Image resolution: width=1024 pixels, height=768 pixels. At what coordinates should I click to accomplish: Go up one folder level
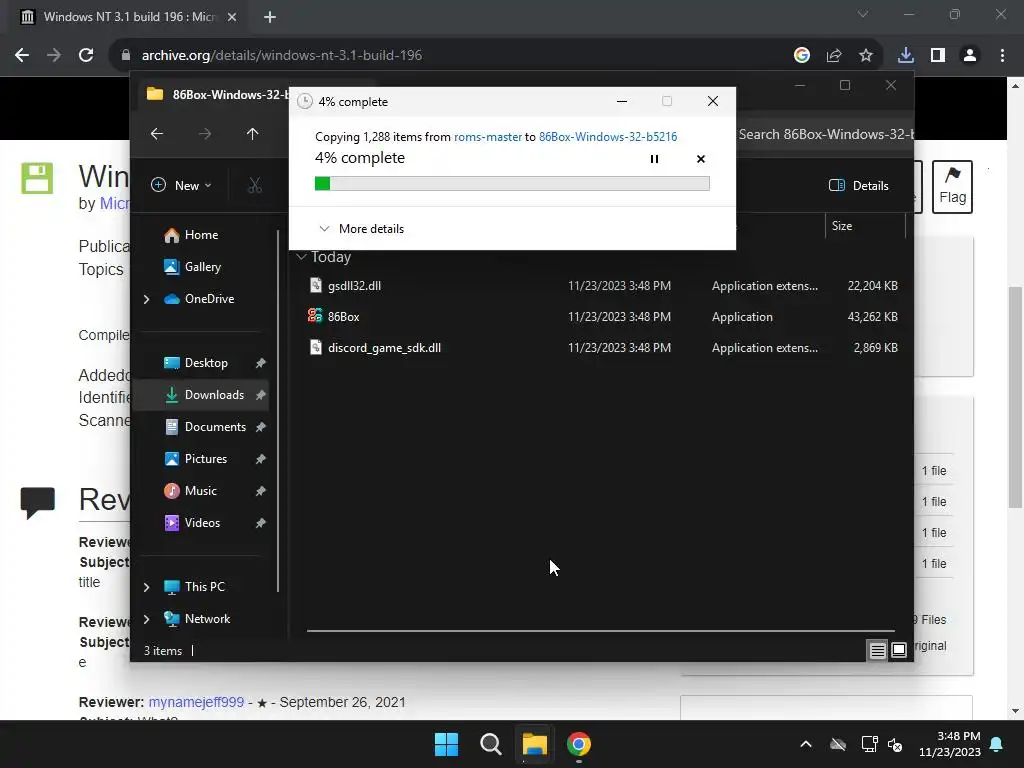(253, 134)
